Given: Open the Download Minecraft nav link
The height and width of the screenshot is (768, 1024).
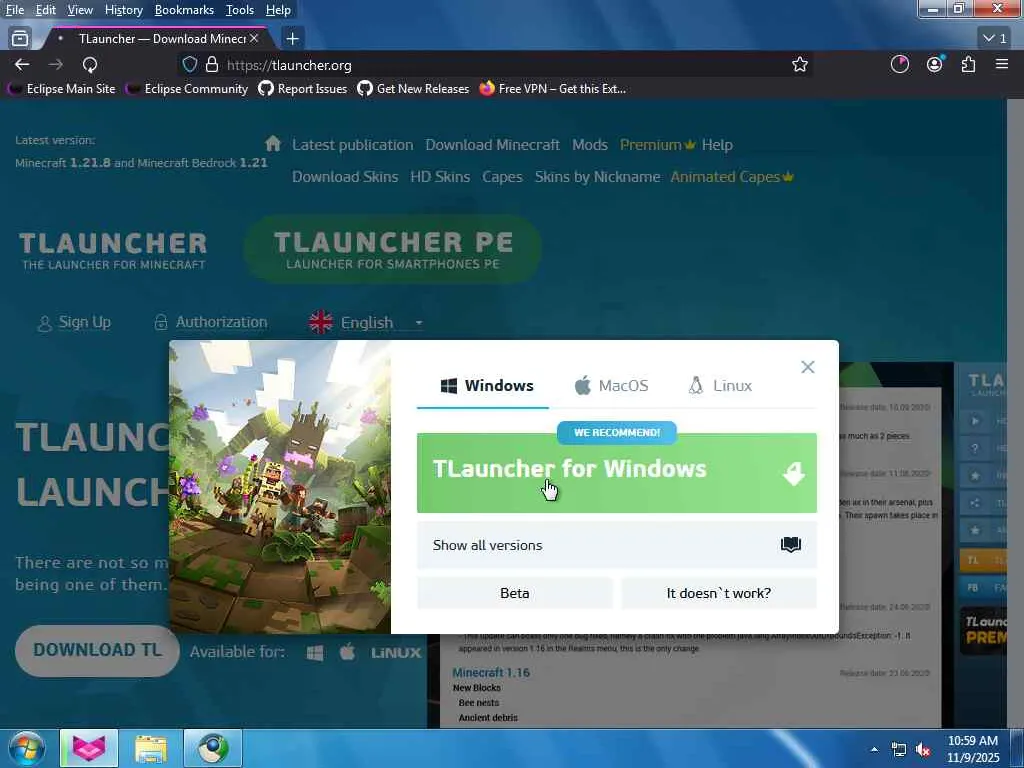Looking at the screenshot, I should click(492, 144).
